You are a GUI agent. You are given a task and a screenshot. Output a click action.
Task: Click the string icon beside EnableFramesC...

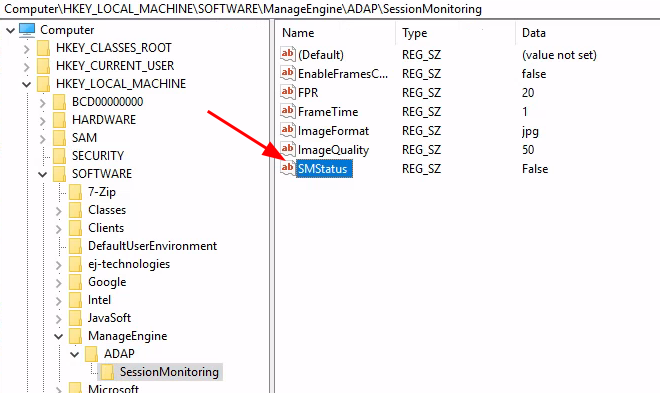coord(288,74)
